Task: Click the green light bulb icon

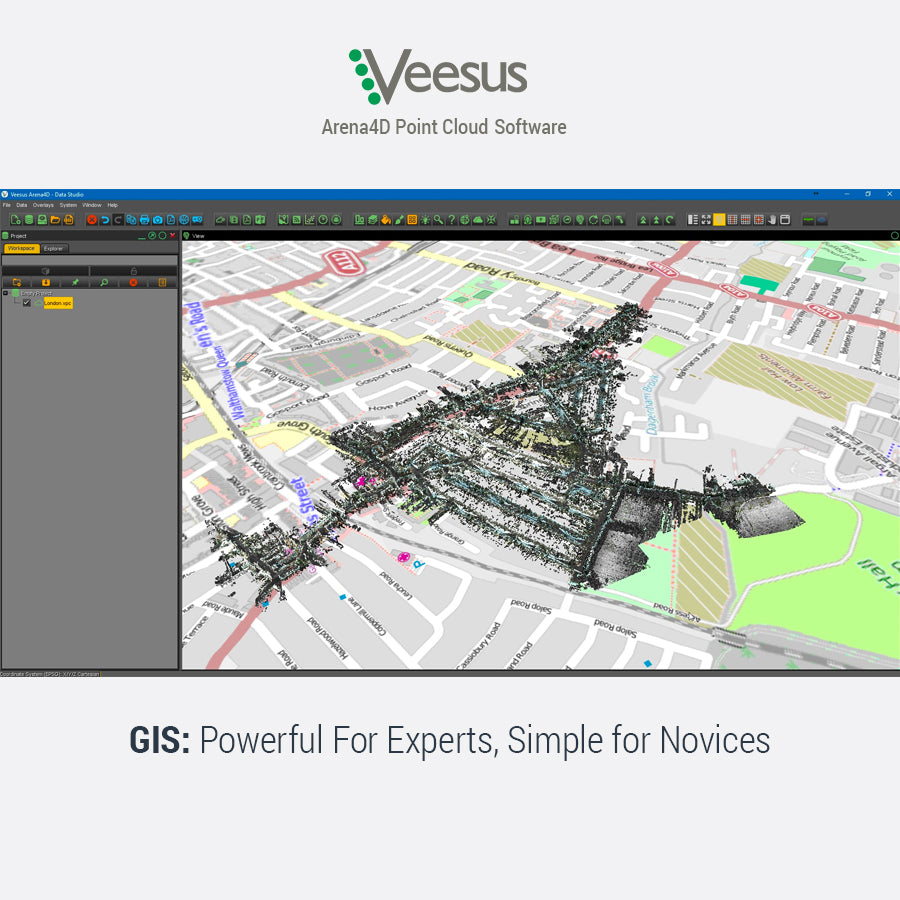Action: [x=425, y=220]
